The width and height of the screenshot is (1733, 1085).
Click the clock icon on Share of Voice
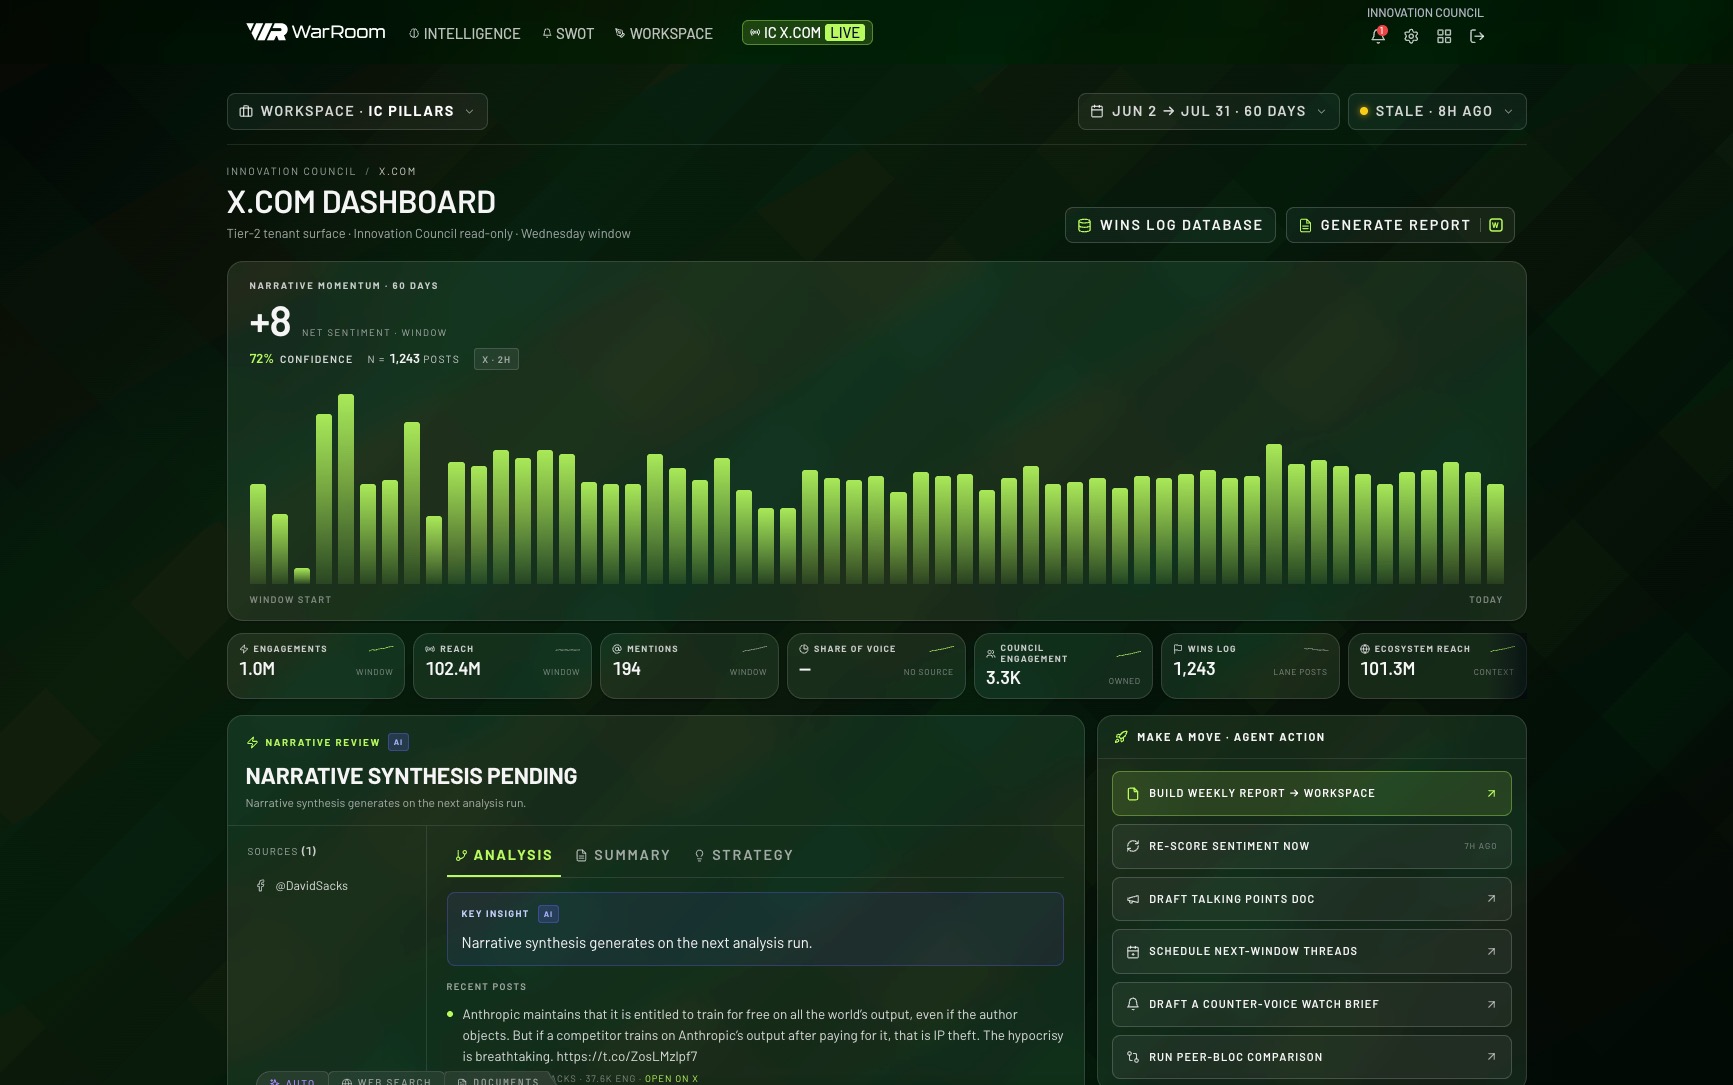[804, 649]
